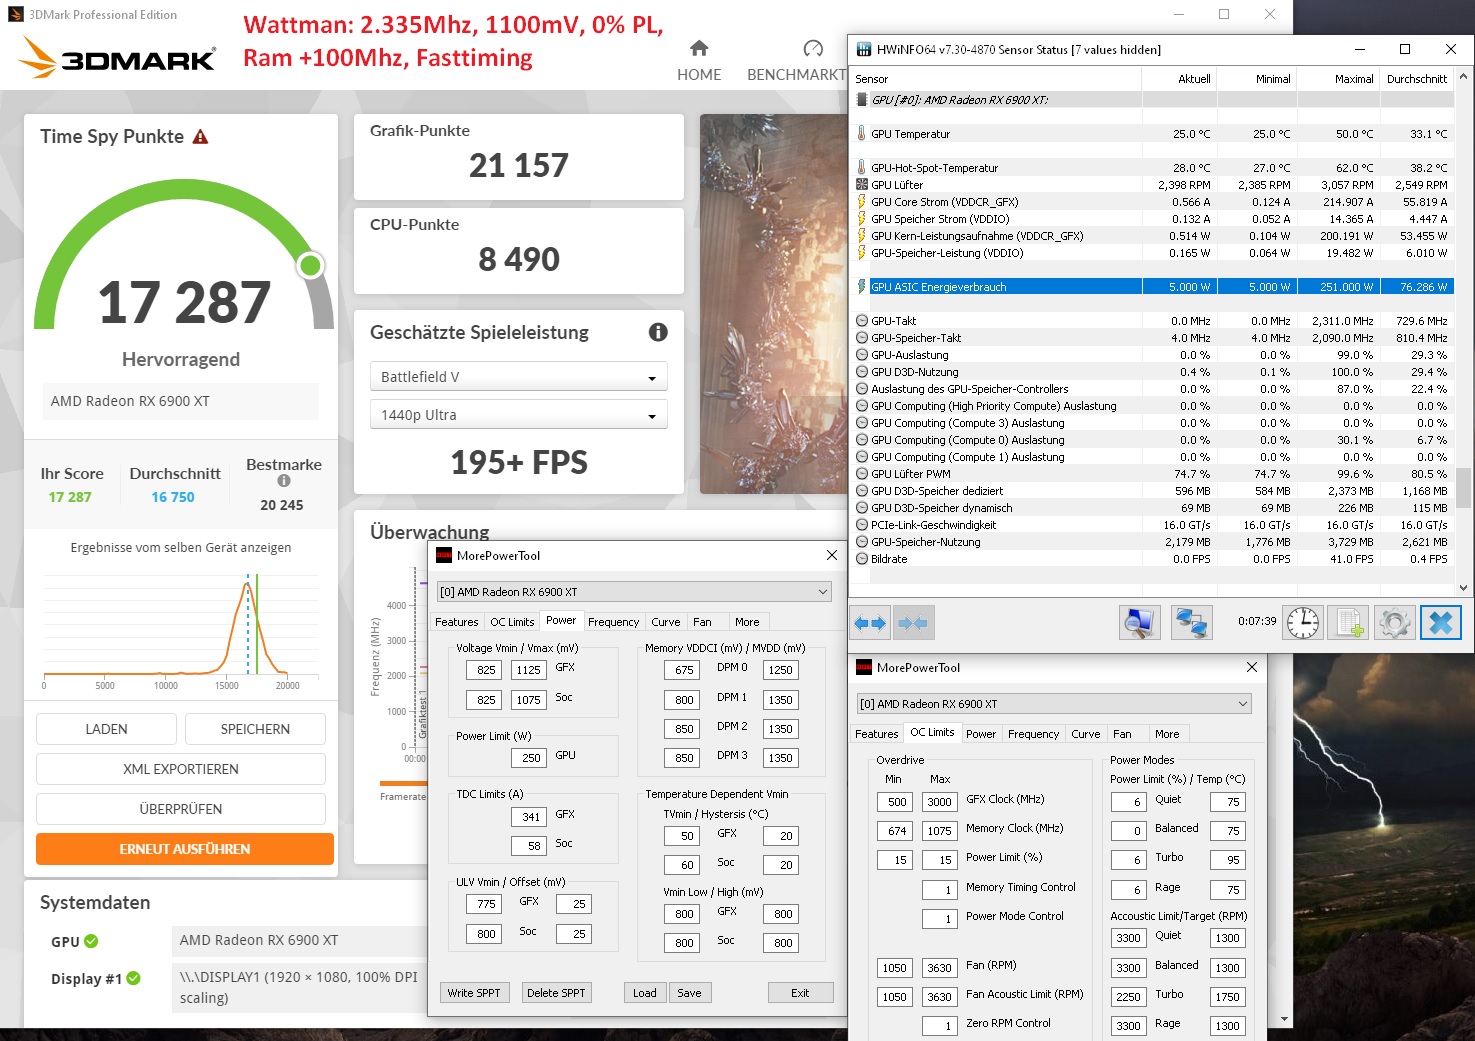The height and width of the screenshot is (1041, 1475).
Task: Click HWiNFO expand columns arrows icon
Action: tap(870, 623)
